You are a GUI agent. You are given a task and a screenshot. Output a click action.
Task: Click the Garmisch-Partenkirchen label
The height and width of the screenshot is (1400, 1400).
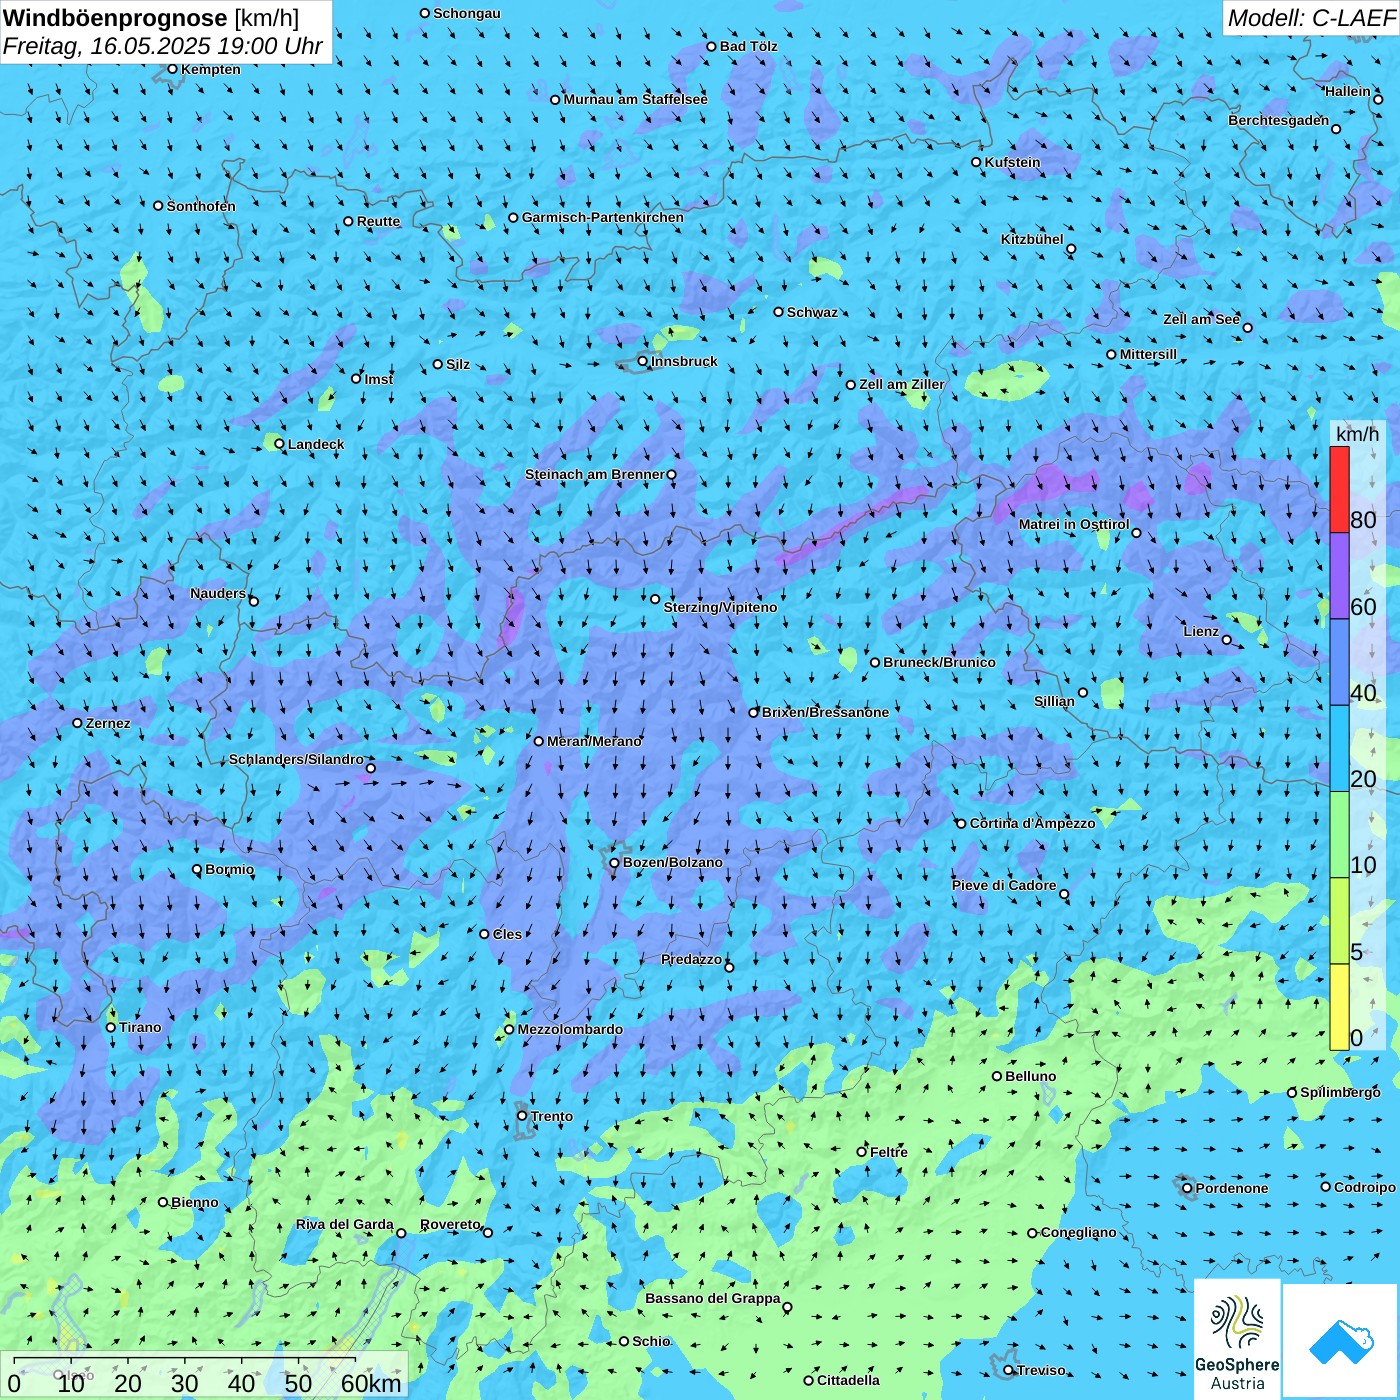pos(603,217)
